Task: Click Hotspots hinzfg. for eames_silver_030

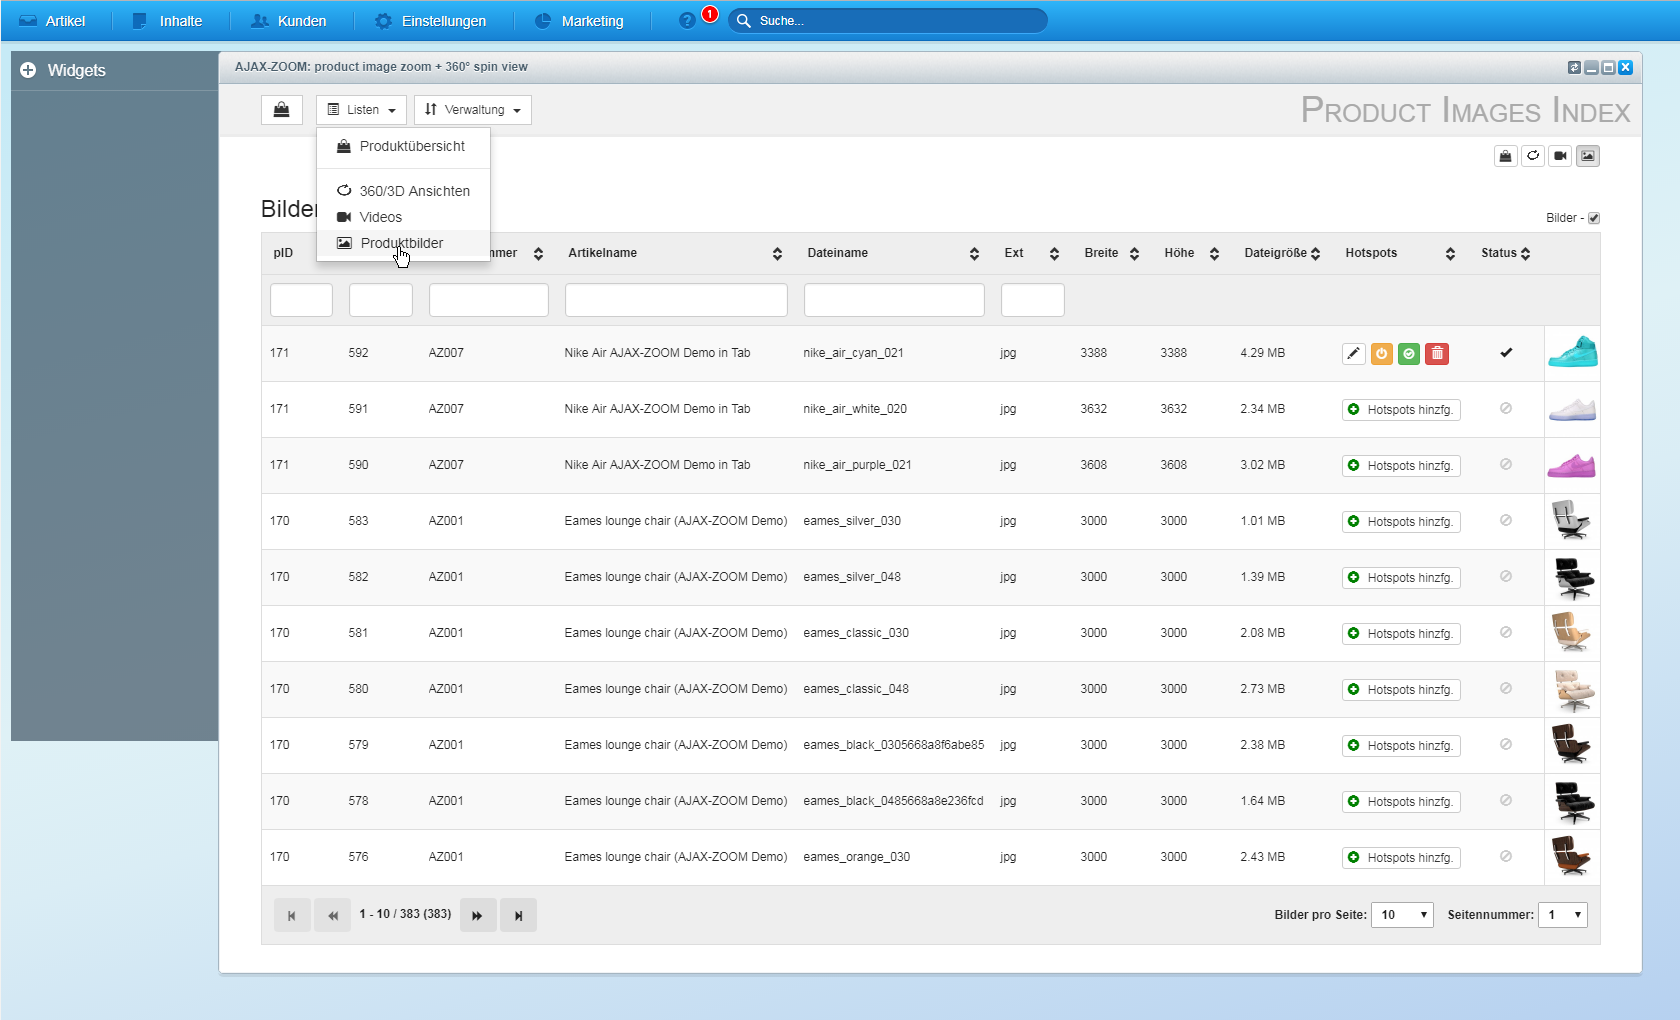Action: point(1401,522)
